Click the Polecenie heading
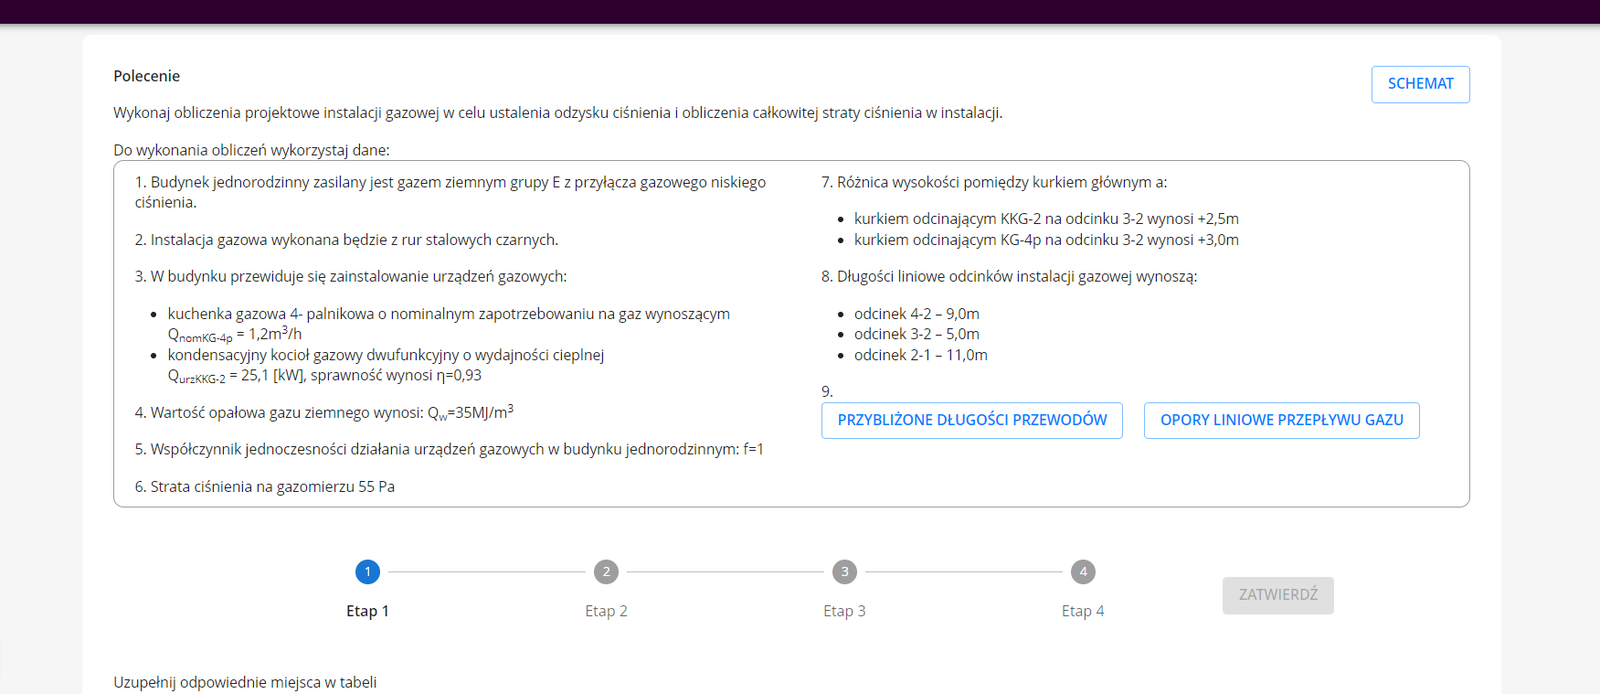This screenshot has height=694, width=1600. click(147, 76)
